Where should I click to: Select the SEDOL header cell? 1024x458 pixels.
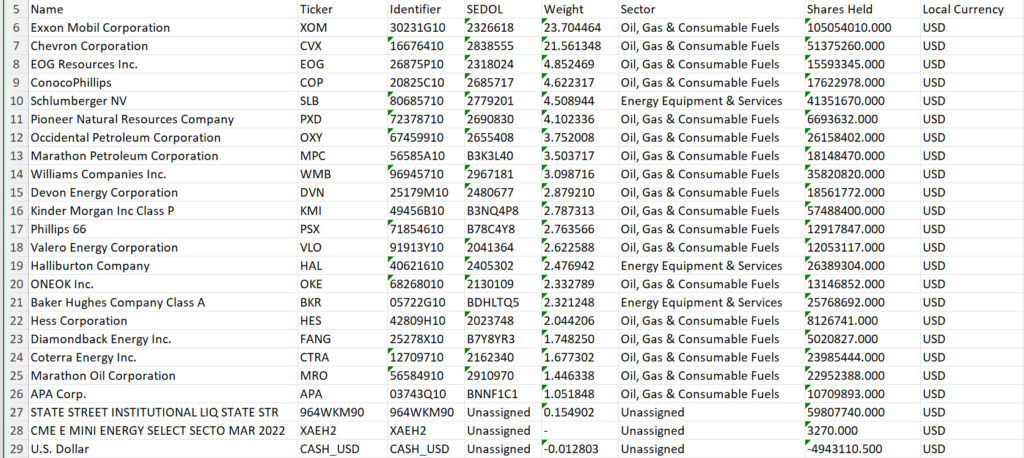coord(502,10)
